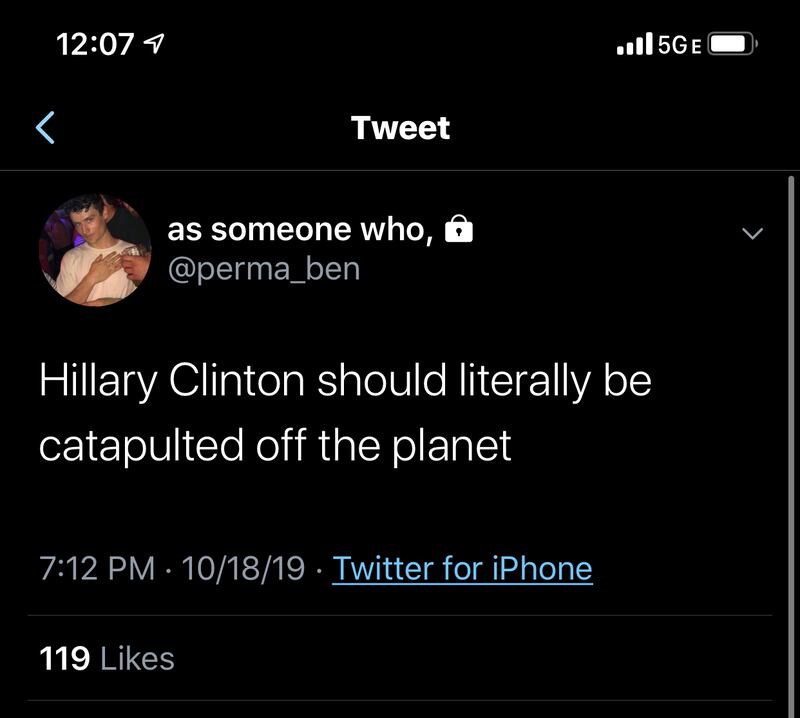Tap the "catapulted off the planet" tweet line
This screenshot has width=800, height=718.
tap(275, 445)
